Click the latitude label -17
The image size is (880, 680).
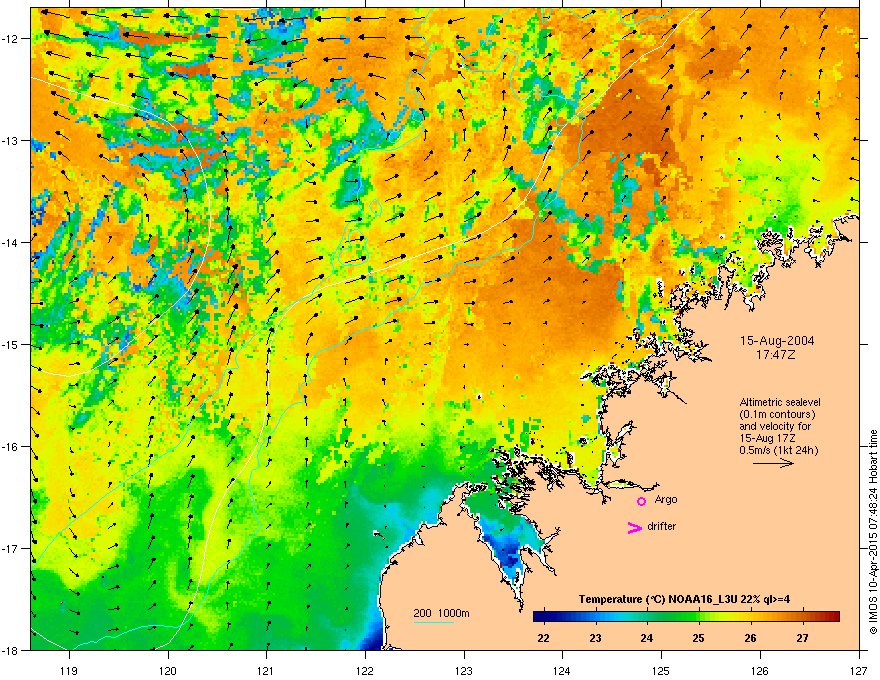click(x=10, y=548)
